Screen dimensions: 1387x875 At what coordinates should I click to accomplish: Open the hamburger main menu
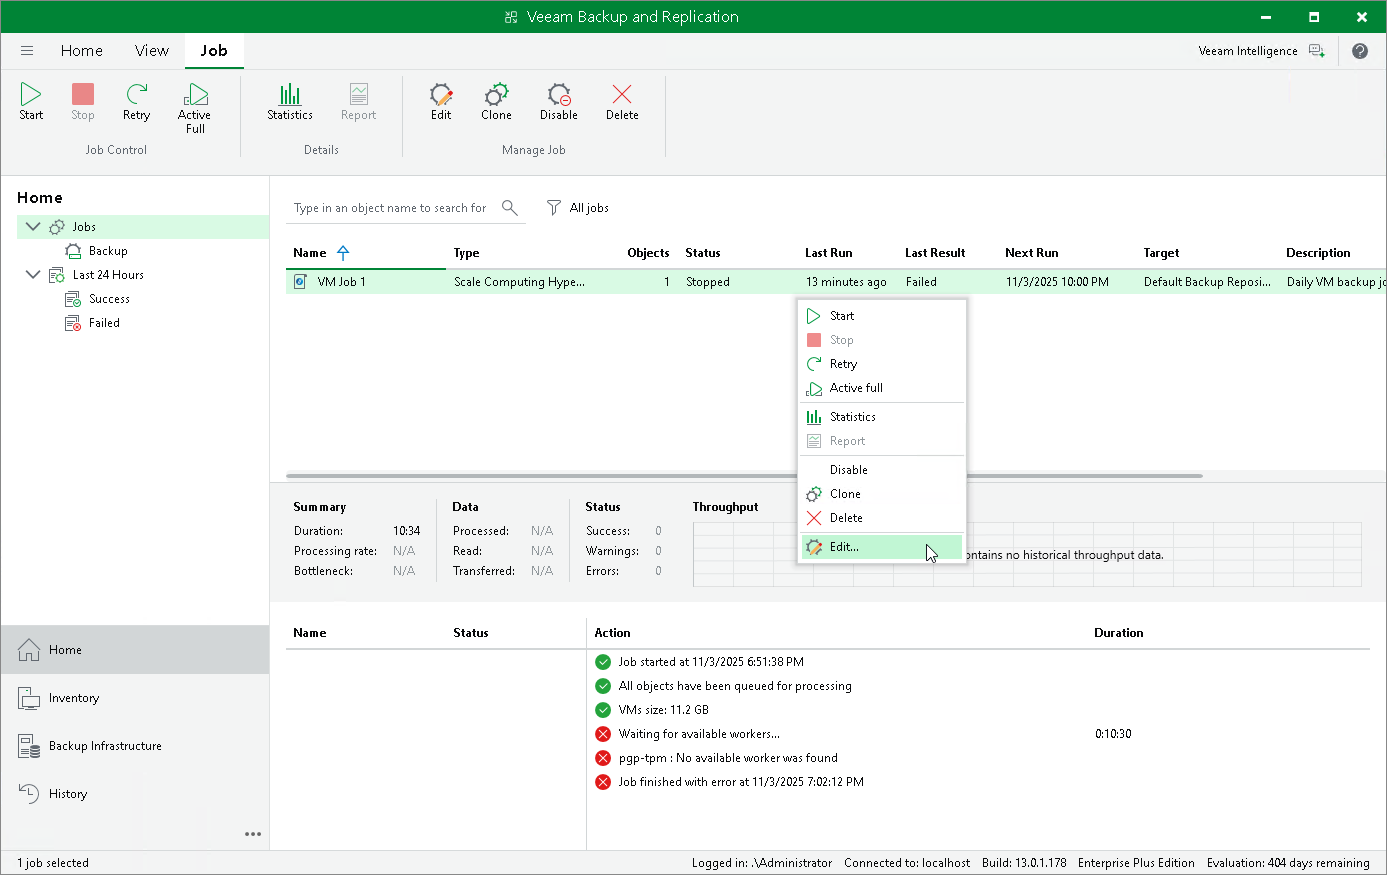[x=27, y=51]
